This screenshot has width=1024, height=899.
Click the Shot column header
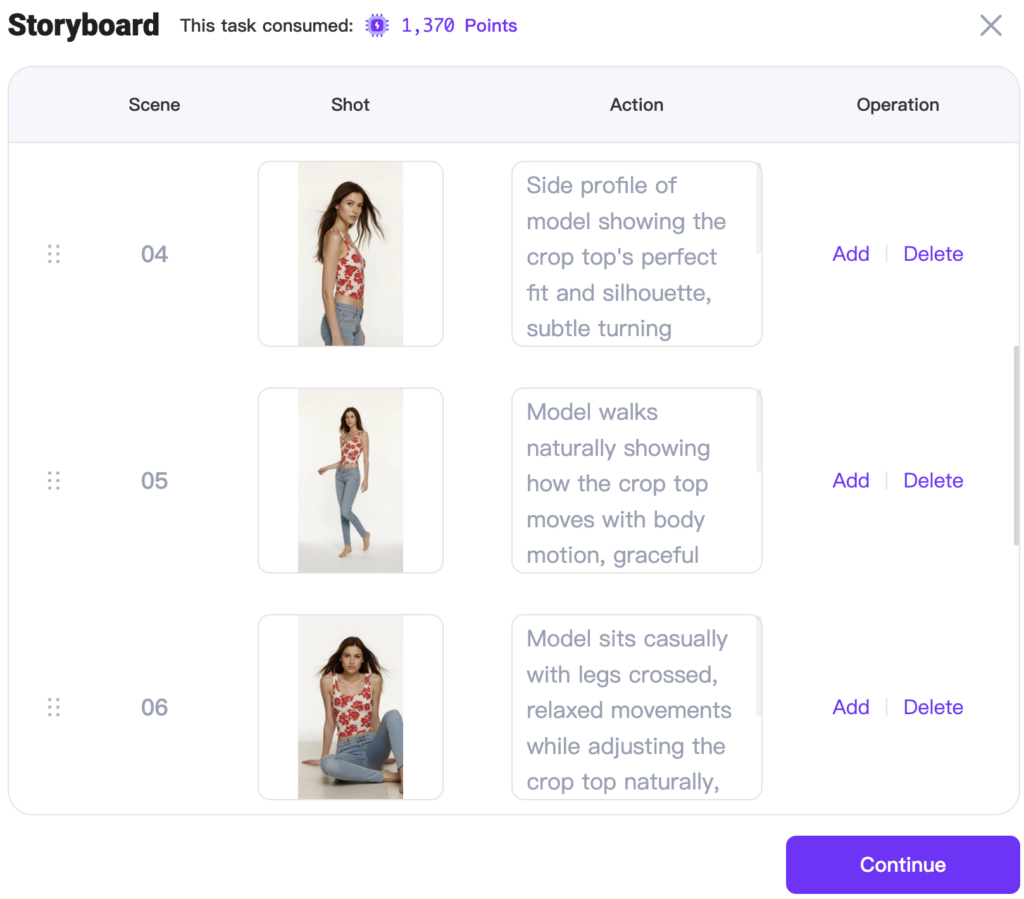[350, 104]
